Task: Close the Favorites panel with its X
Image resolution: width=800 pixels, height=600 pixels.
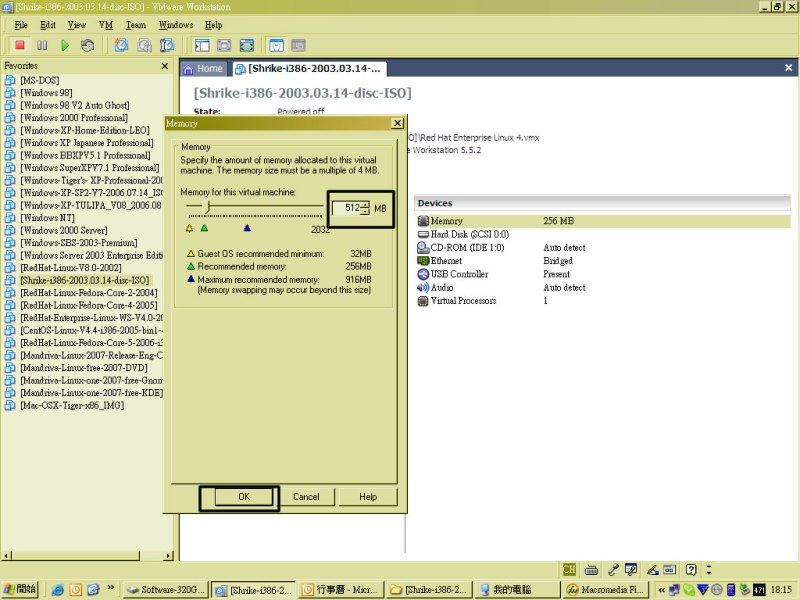Action: coord(165,66)
